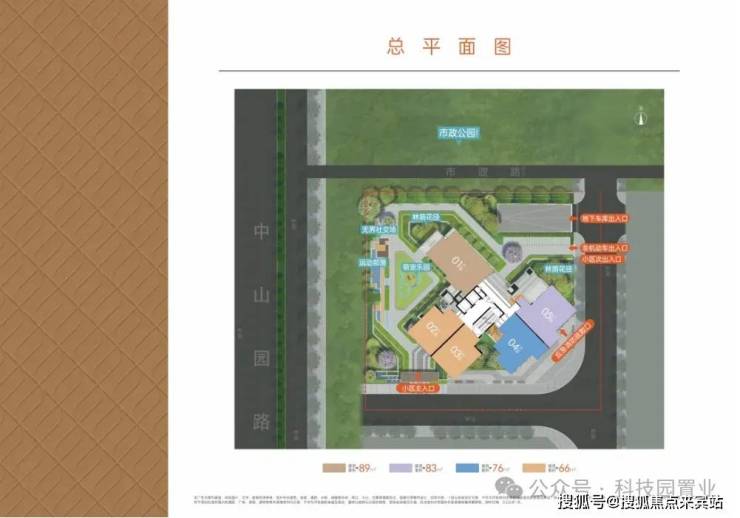Click the 89㎡ legend text

[x=362, y=468]
